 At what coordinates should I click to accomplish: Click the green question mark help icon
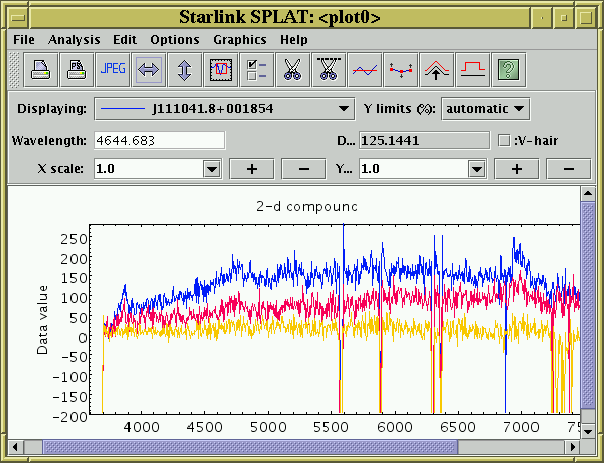click(x=509, y=70)
